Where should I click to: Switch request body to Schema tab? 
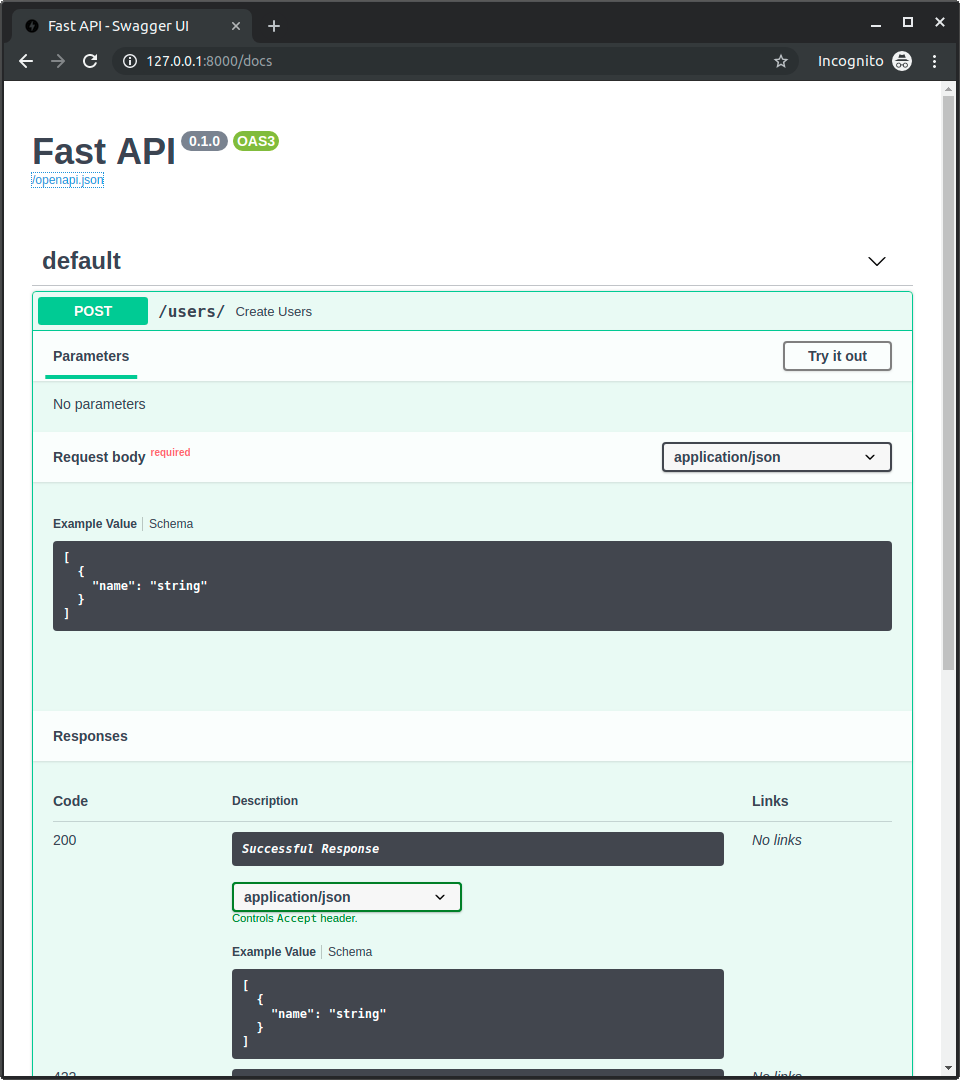click(x=171, y=523)
